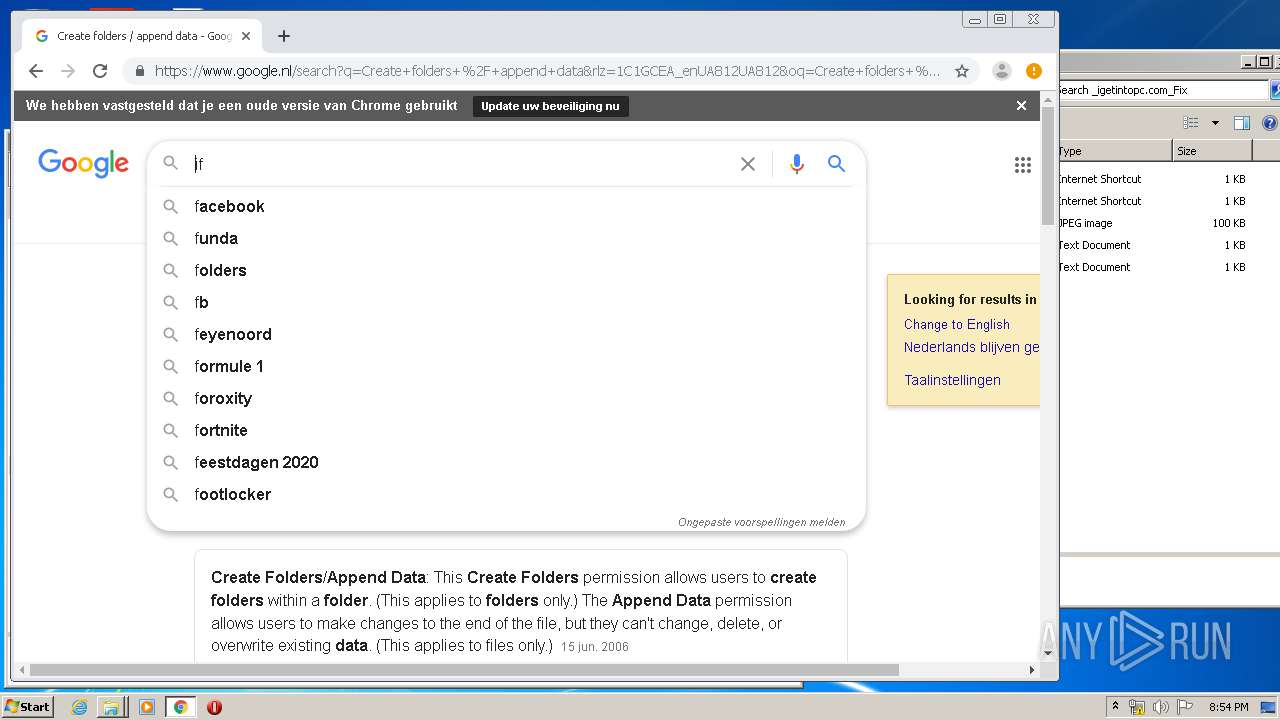
Task: Open Windows Explorer taskbar icon
Action: tap(111, 707)
